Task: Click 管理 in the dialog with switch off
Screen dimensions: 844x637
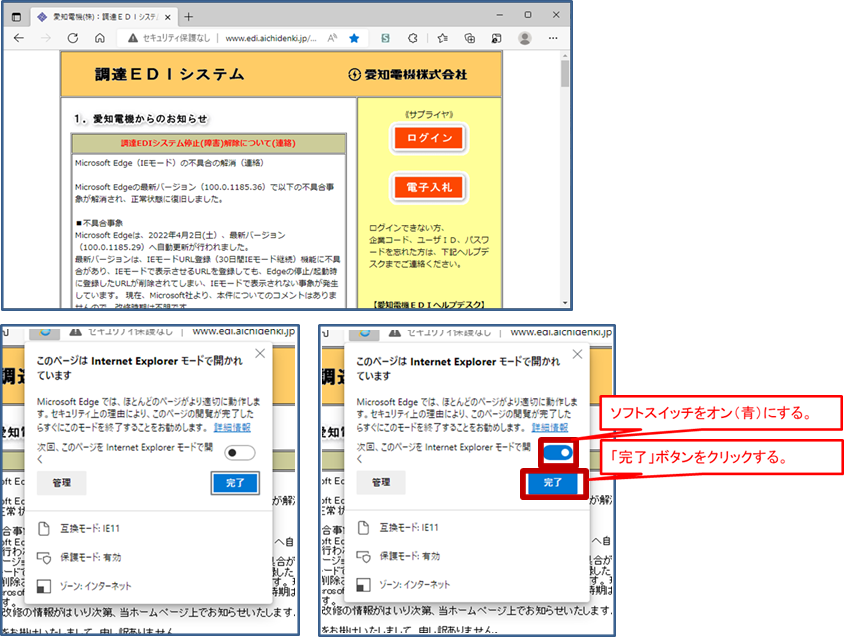Action: pyautogui.click(x=61, y=482)
